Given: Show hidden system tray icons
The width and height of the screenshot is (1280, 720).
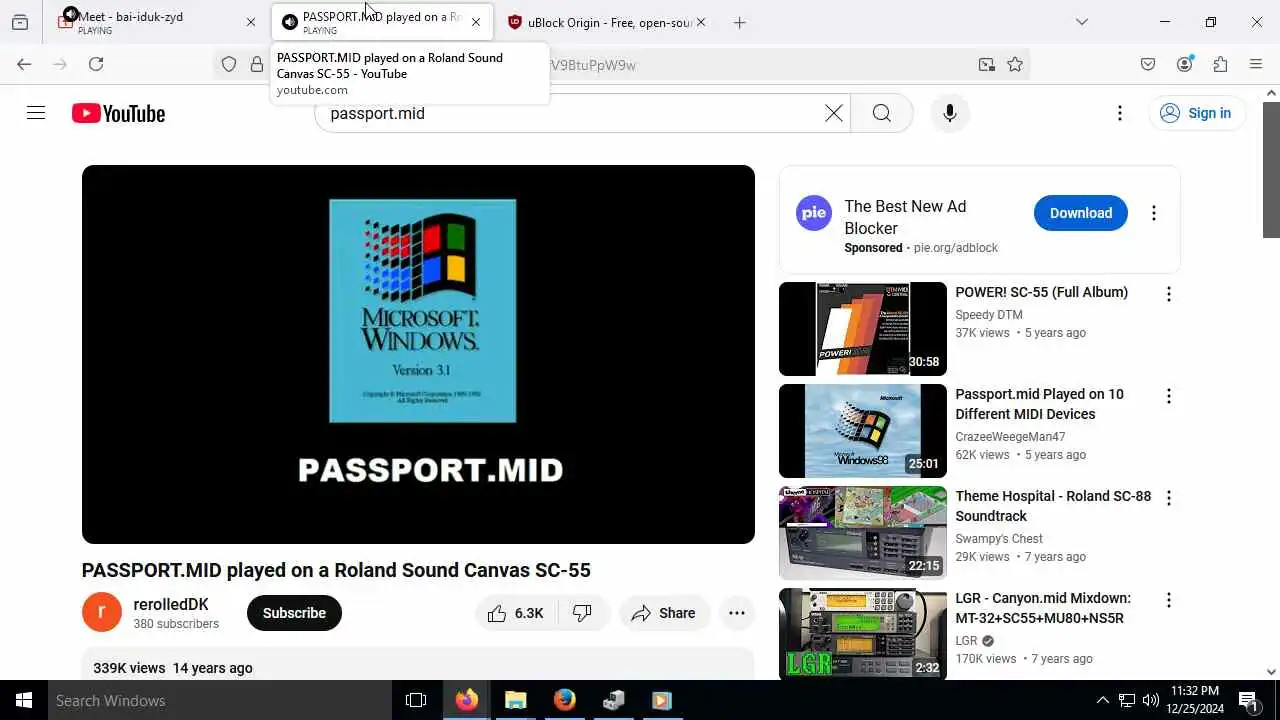Looking at the screenshot, I should [x=1103, y=700].
